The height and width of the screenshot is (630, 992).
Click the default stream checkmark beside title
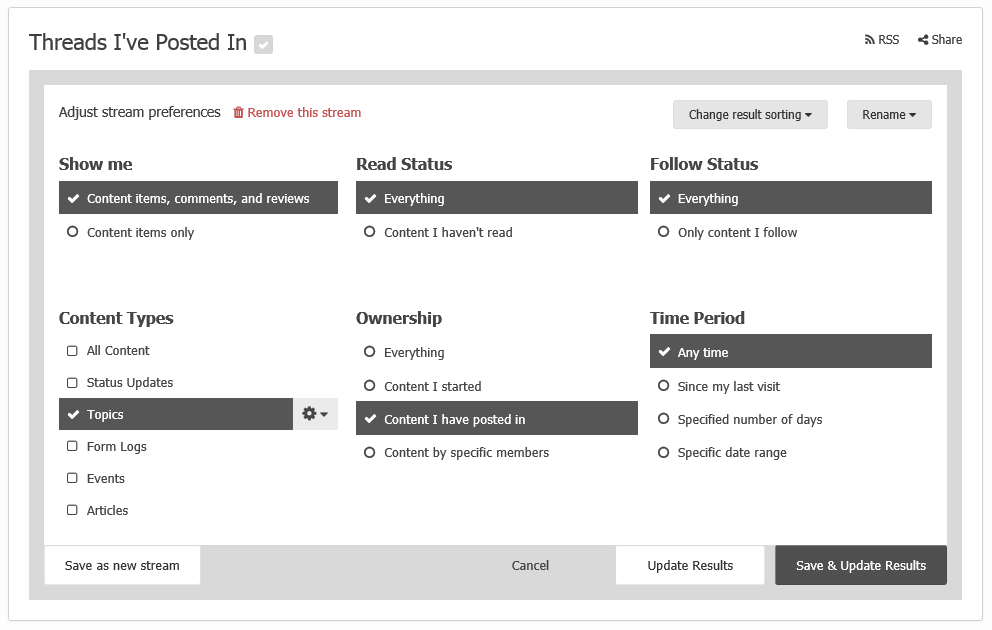[x=263, y=44]
